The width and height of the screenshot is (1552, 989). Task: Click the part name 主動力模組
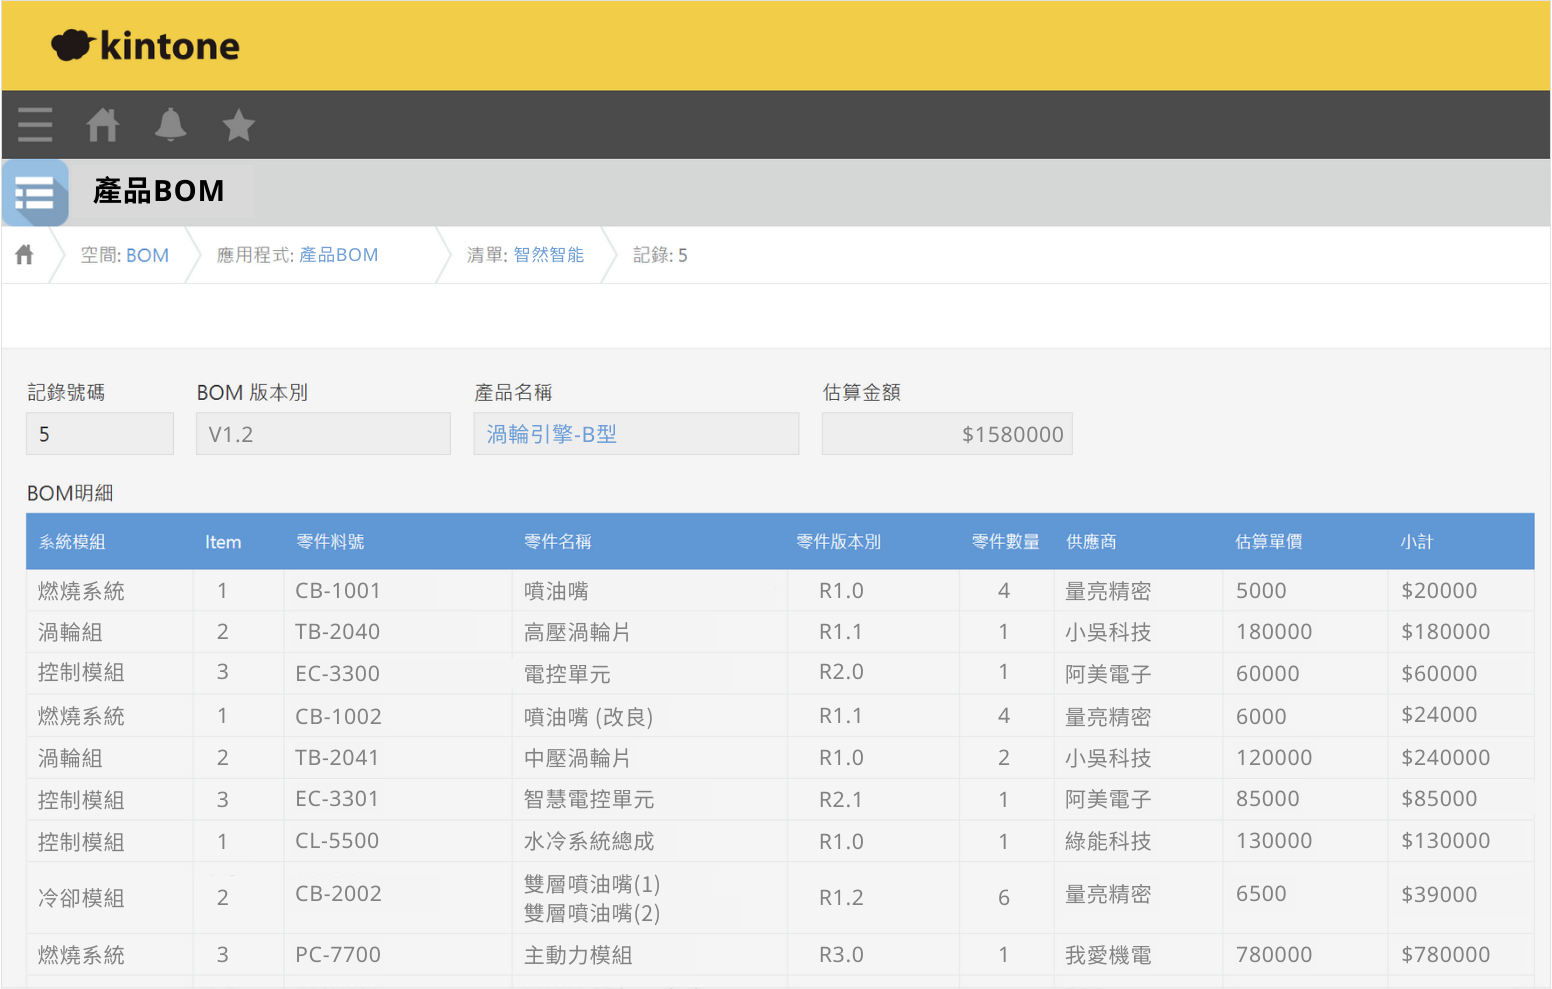(x=578, y=955)
